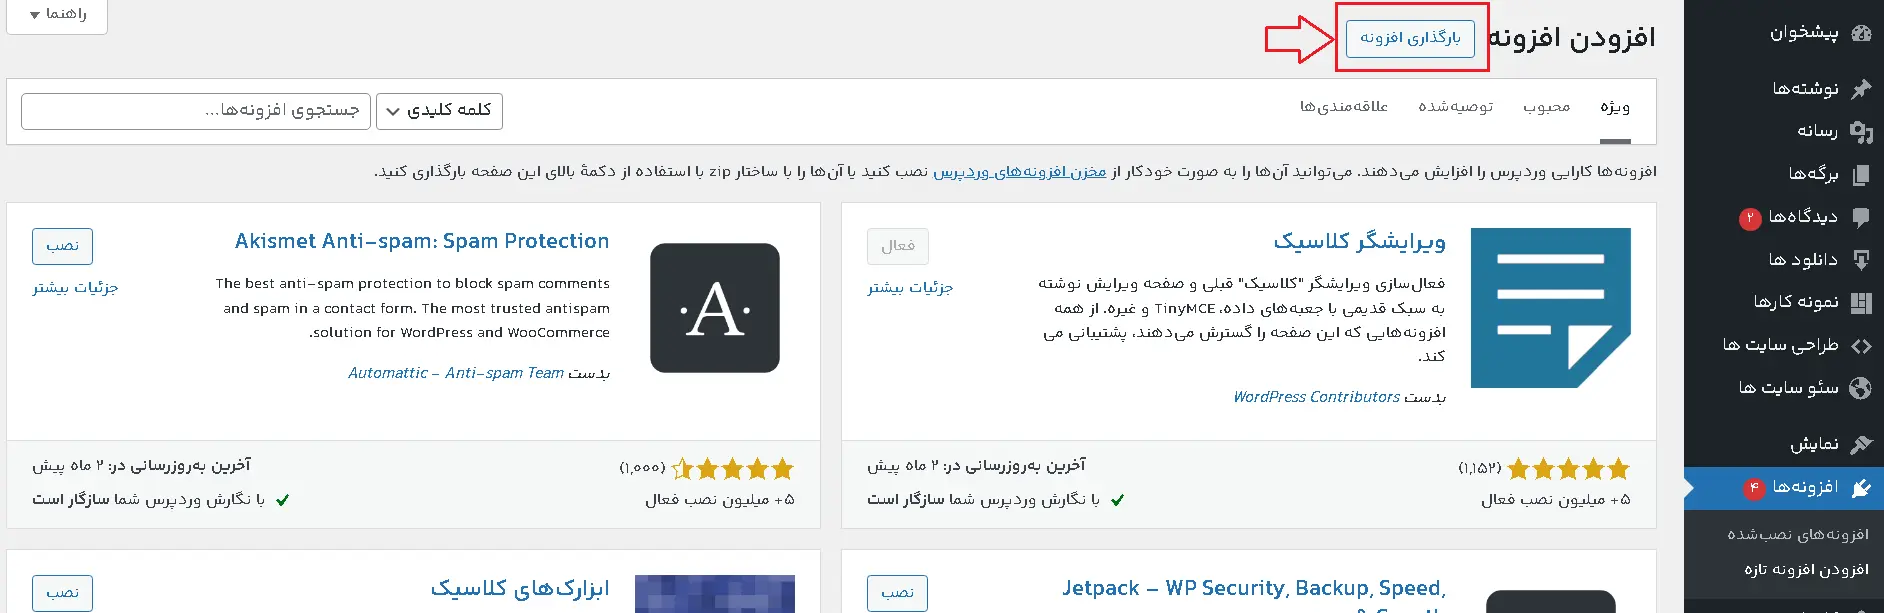The width and height of the screenshot is (1884, 613).
Task: Open the پیشخوان dashboard icon
Action: 1861,33
